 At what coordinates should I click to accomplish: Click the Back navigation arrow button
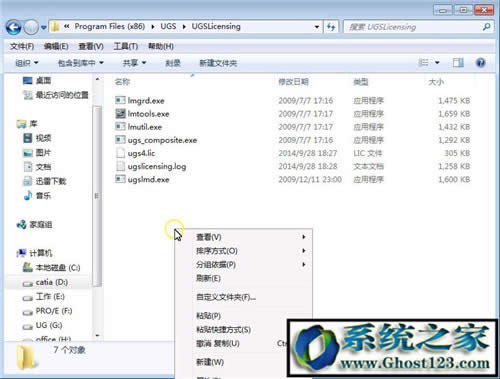(x=13, y=27)
